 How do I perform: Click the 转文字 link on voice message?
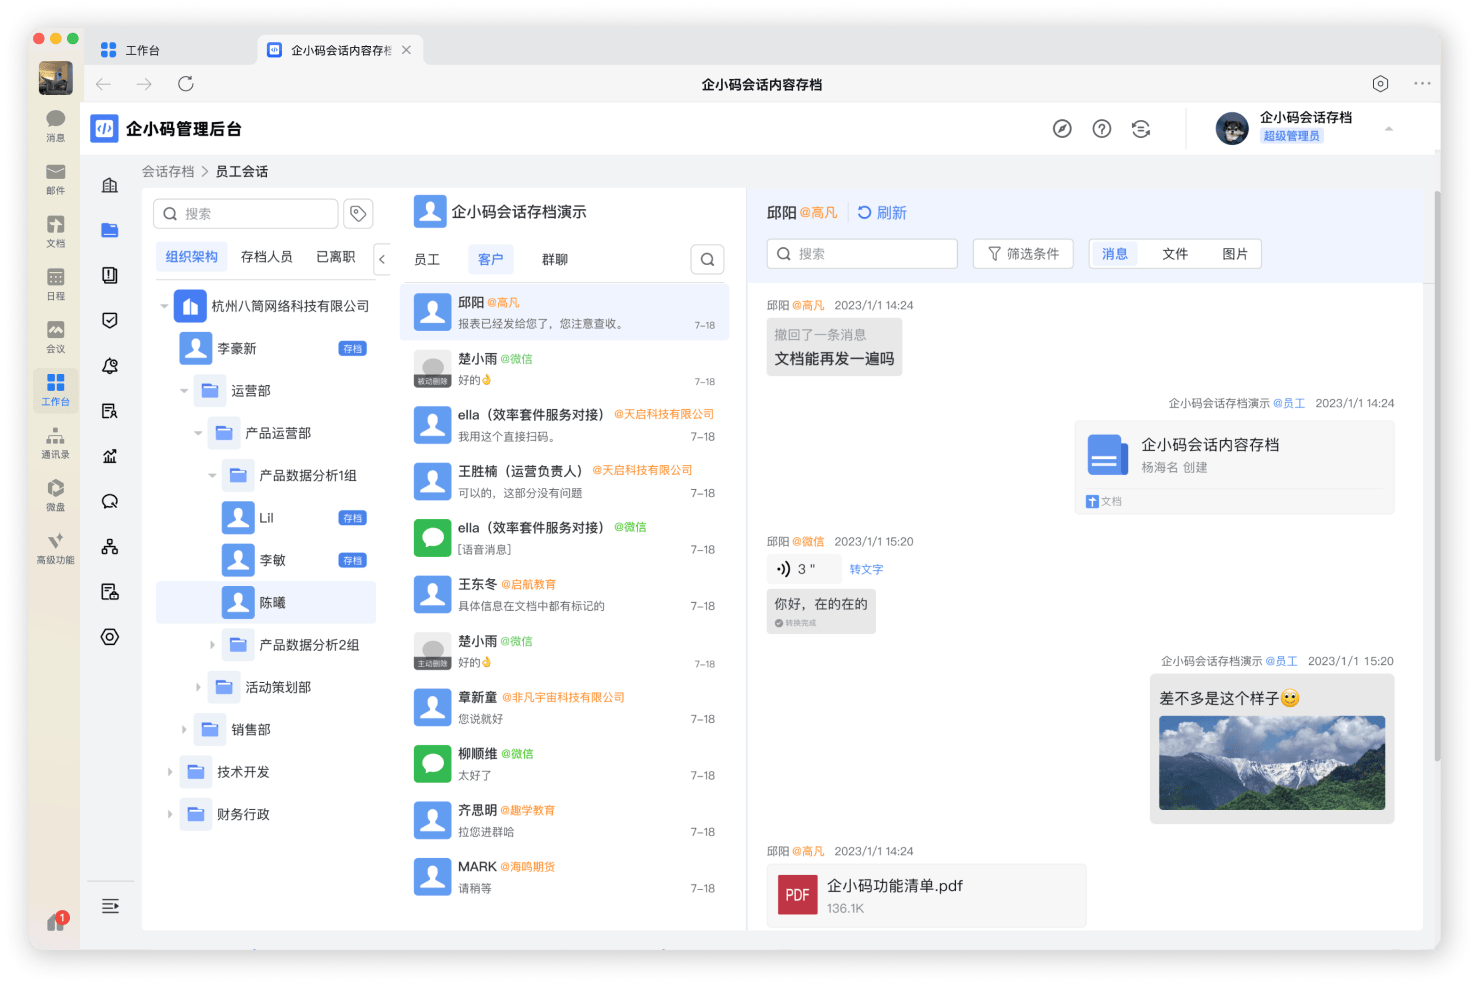866,569
